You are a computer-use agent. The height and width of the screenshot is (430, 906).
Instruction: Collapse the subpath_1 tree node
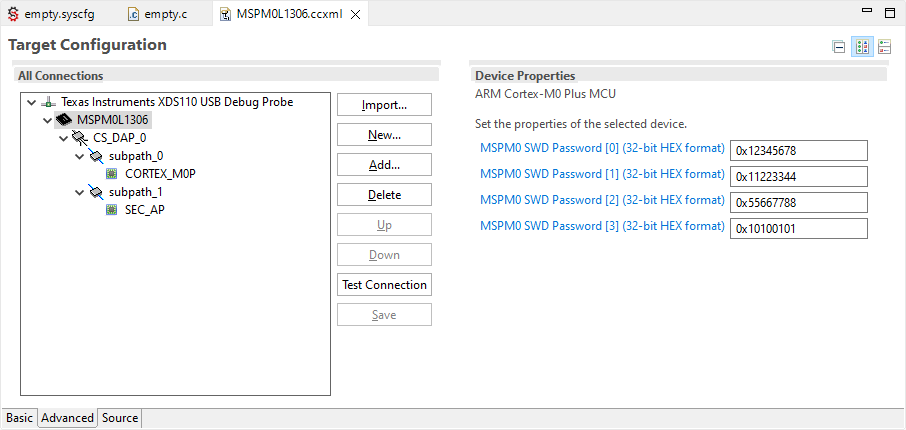tap(79, 192)
